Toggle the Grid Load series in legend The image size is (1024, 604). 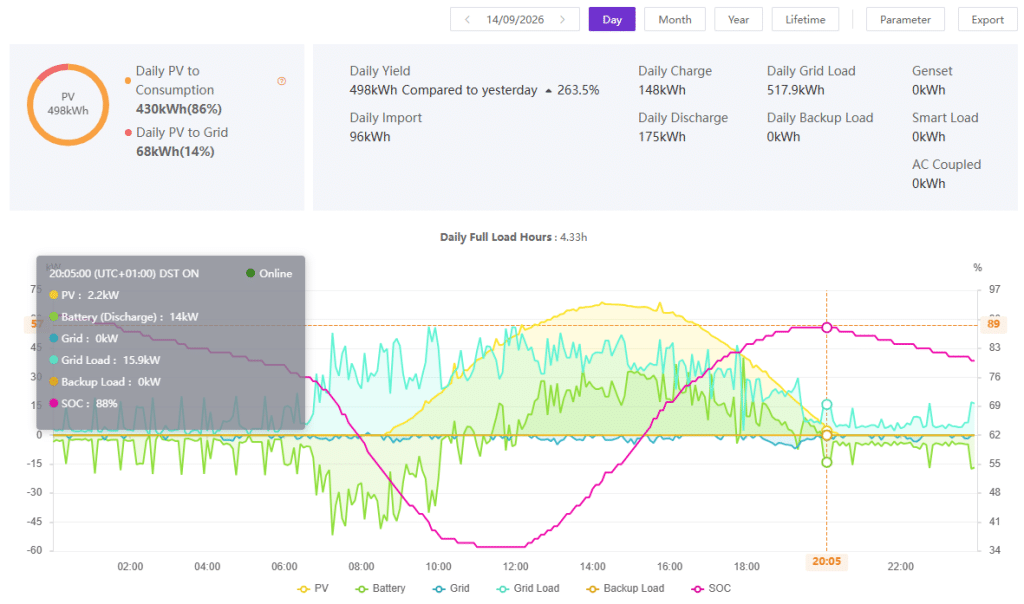(528, 588)
